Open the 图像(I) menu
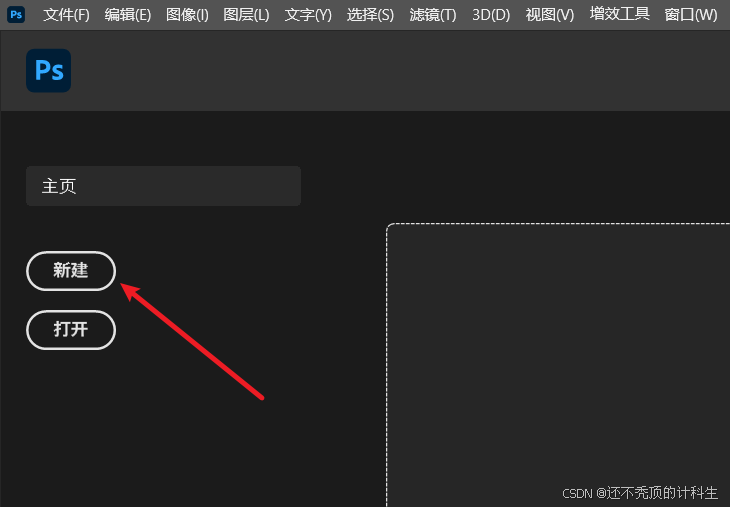 point(187,15)
